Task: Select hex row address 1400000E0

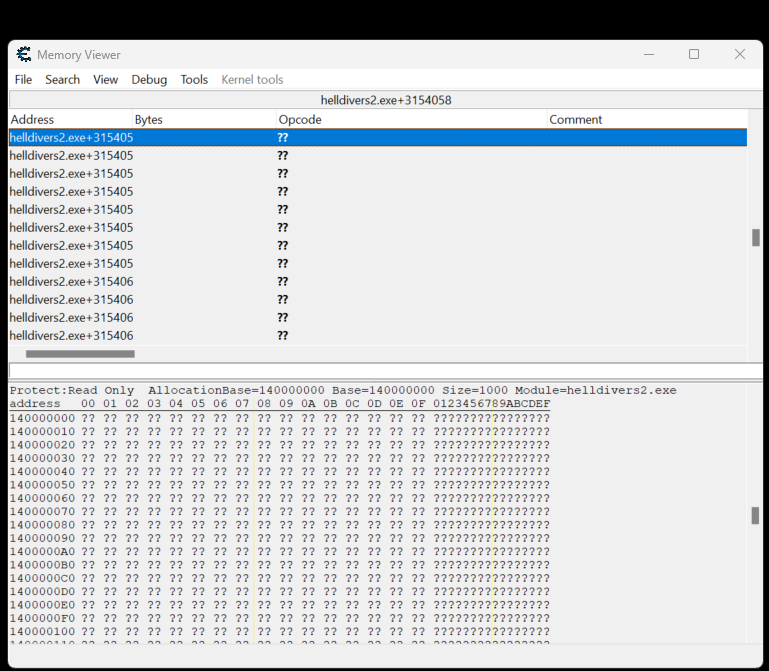Action: (42, 605)
